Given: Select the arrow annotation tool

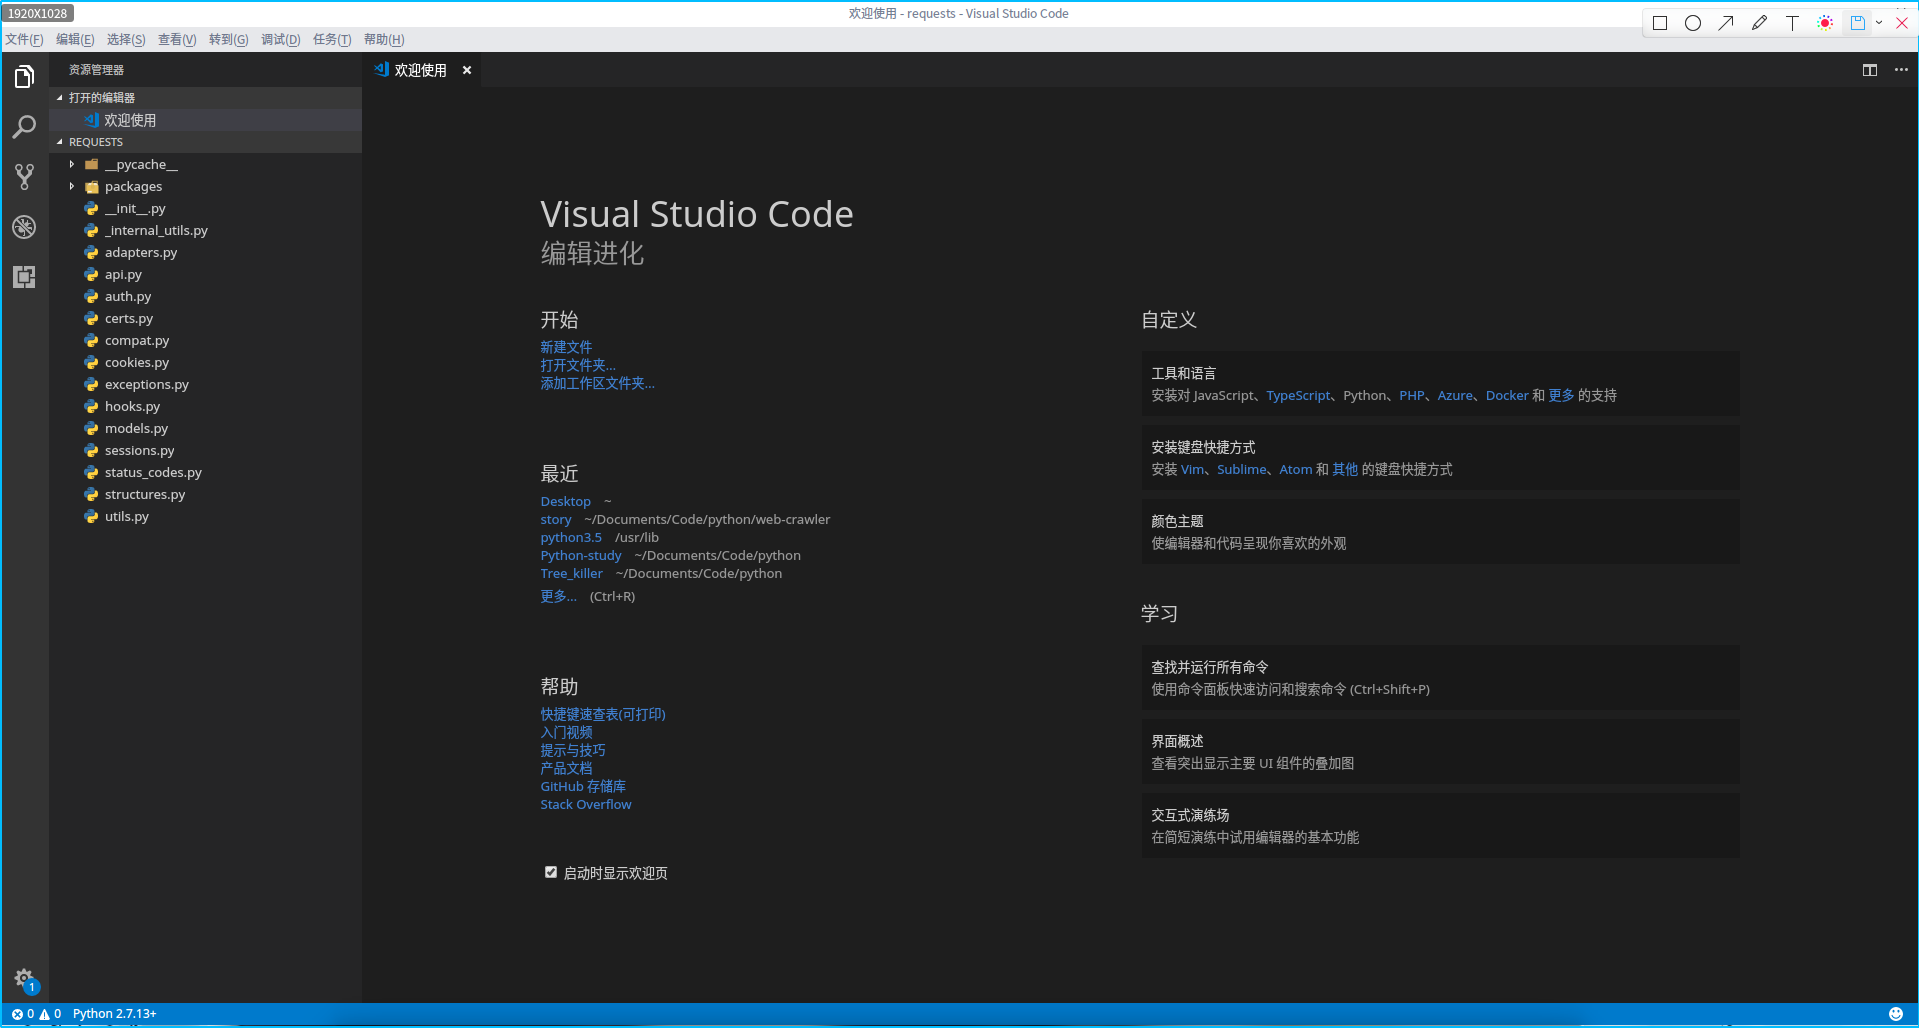Looking at the screenshot, I should pos(1726,23).
